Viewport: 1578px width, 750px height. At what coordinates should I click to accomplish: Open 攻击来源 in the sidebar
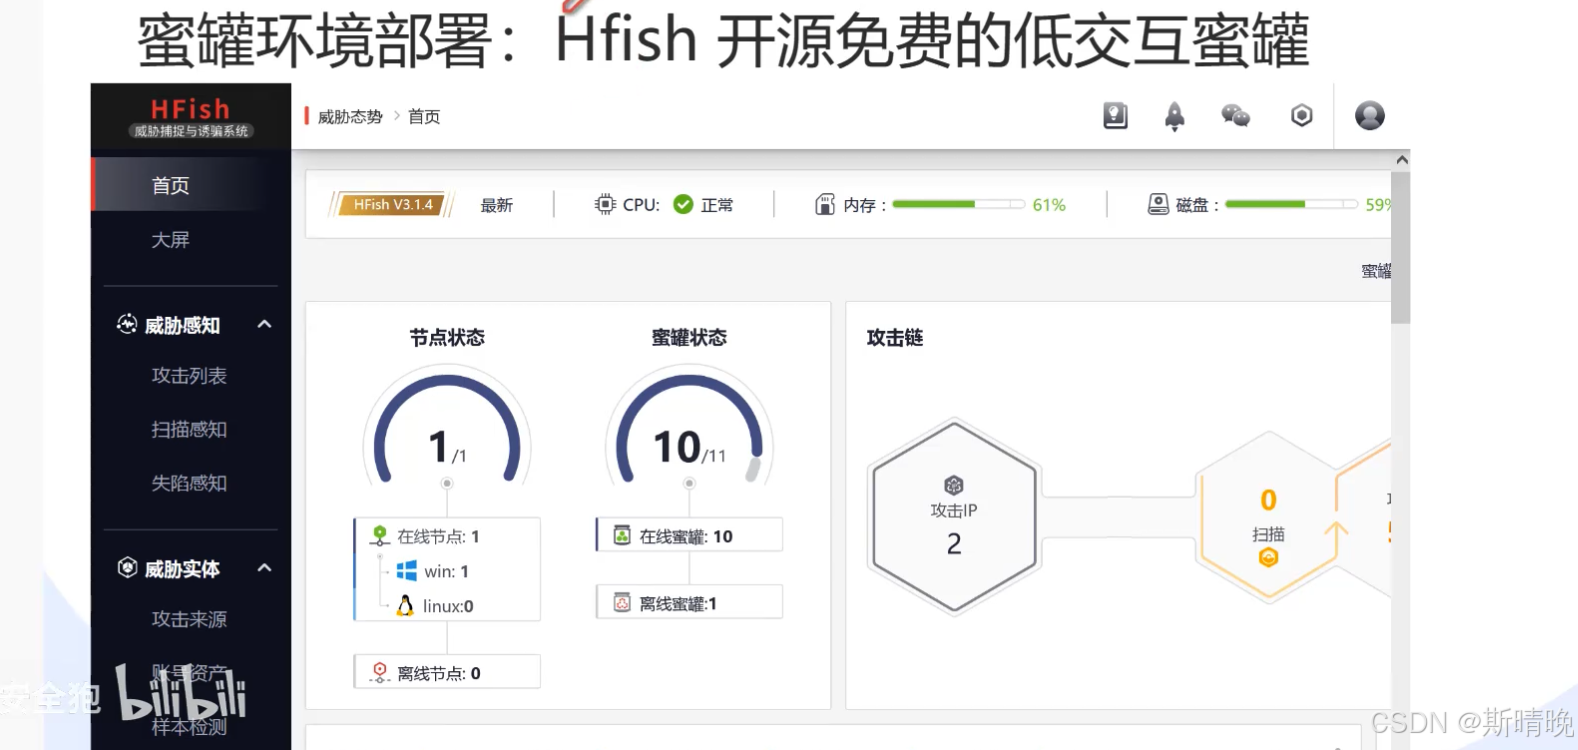[191, 620]
